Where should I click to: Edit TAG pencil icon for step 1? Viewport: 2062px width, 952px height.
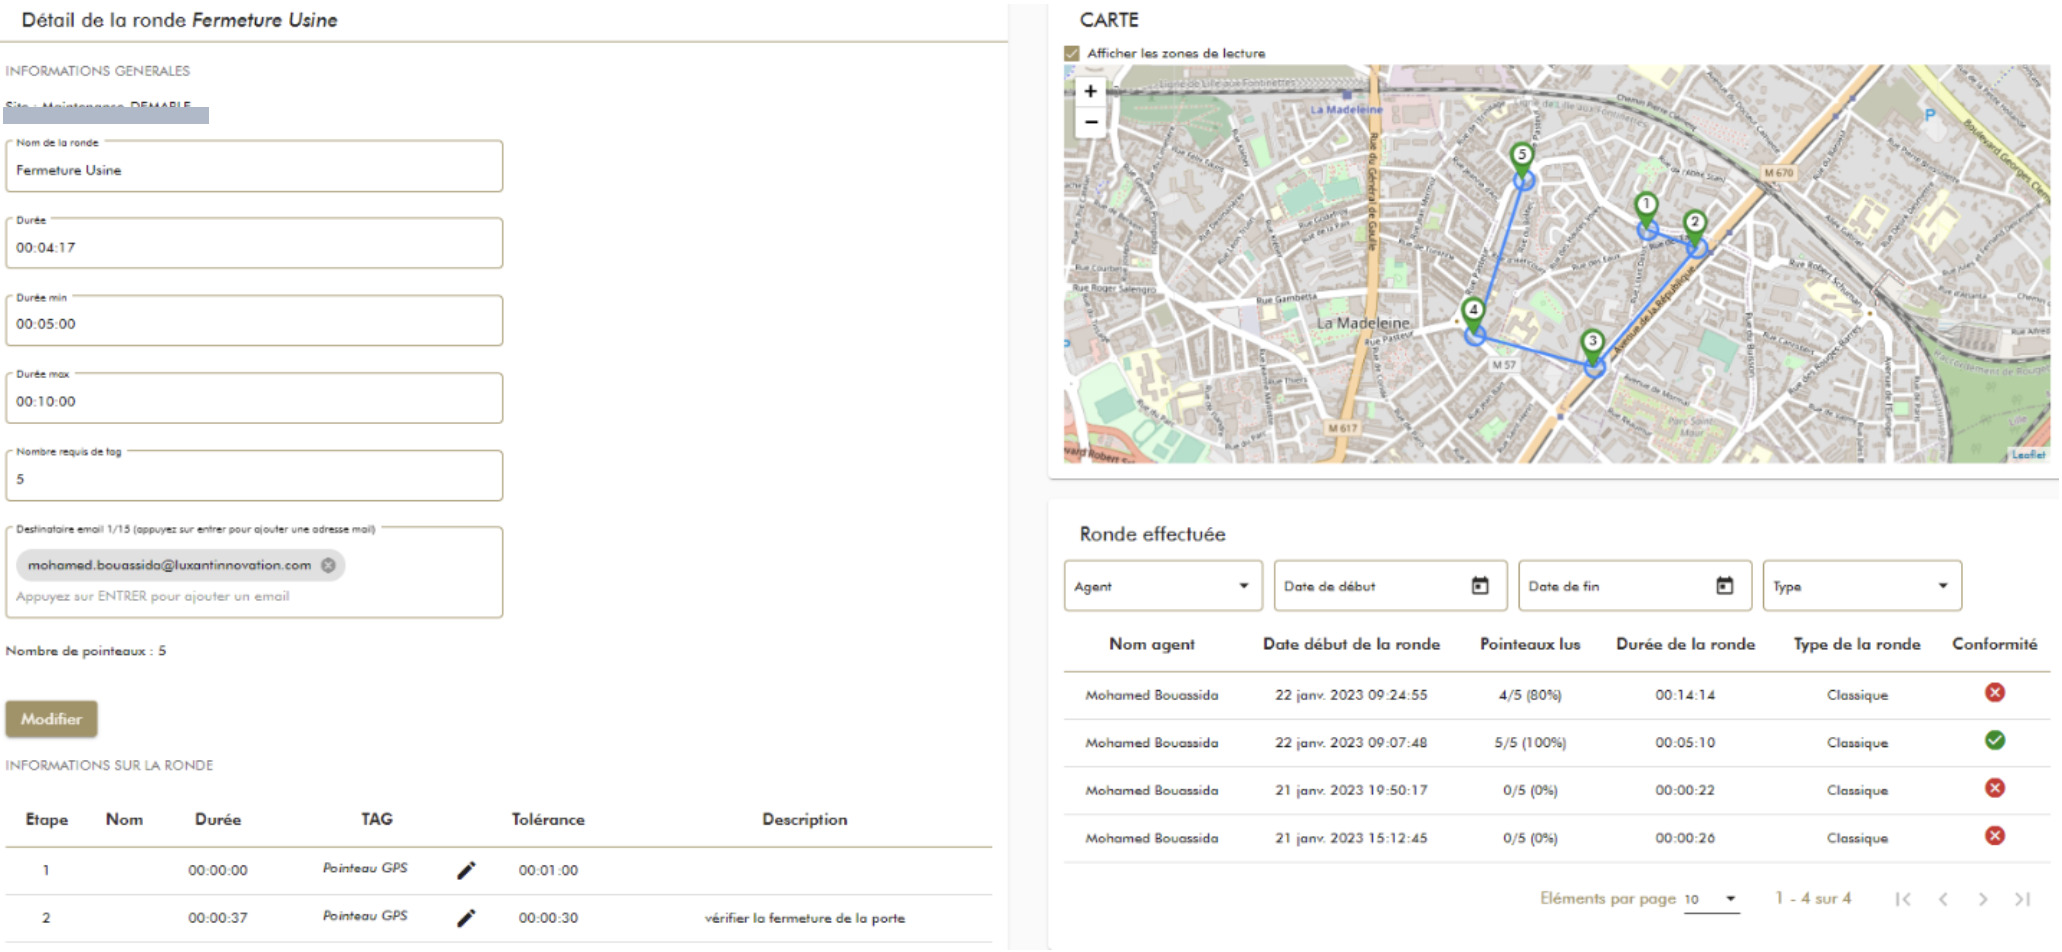click(x=466, y=870)
